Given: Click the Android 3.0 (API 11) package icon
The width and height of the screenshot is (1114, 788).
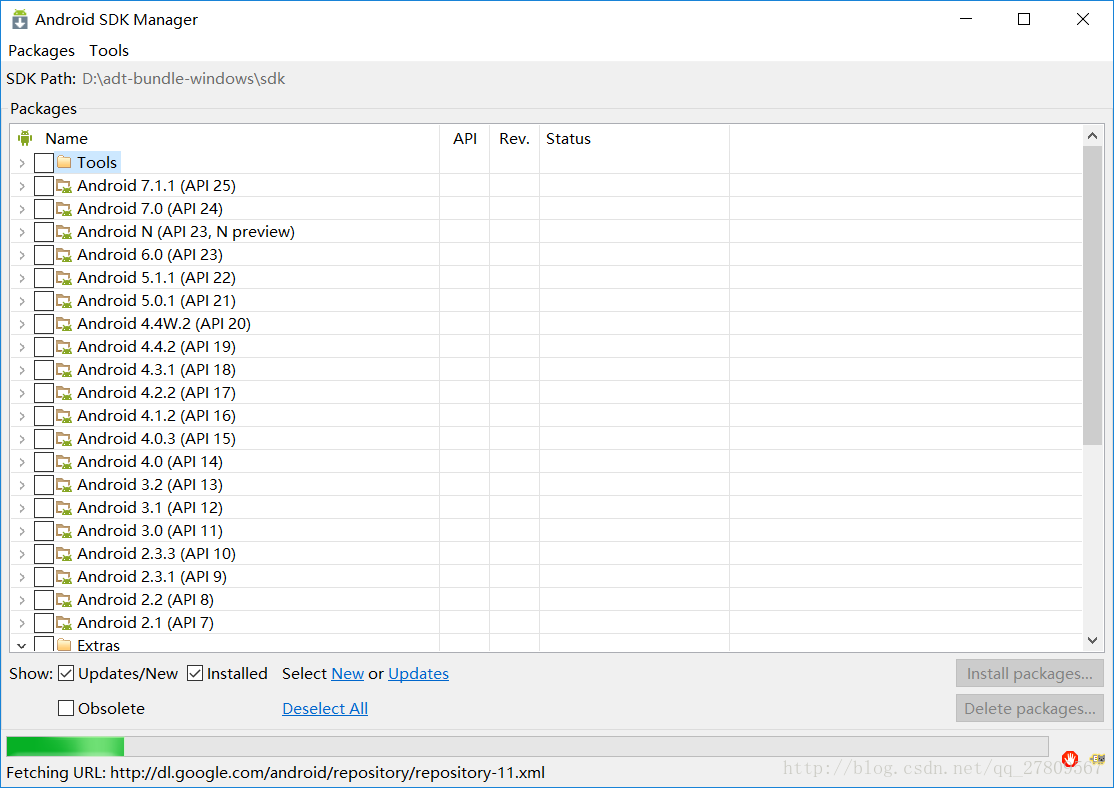Looking at the screenshot, I should 64,531.
